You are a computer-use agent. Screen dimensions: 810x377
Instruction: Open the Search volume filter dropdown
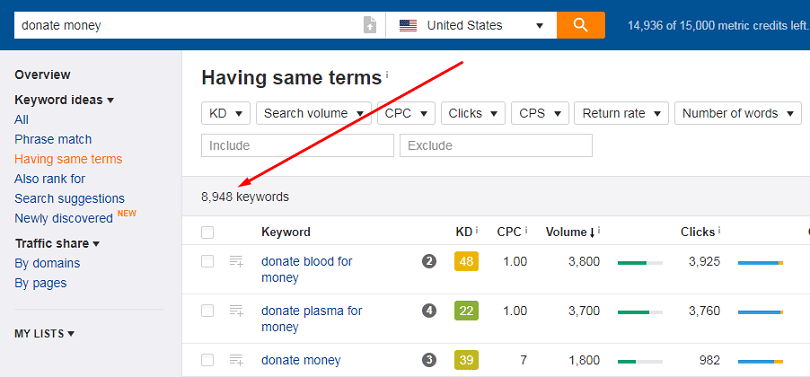pyautogui.click(x=314, y=113)
